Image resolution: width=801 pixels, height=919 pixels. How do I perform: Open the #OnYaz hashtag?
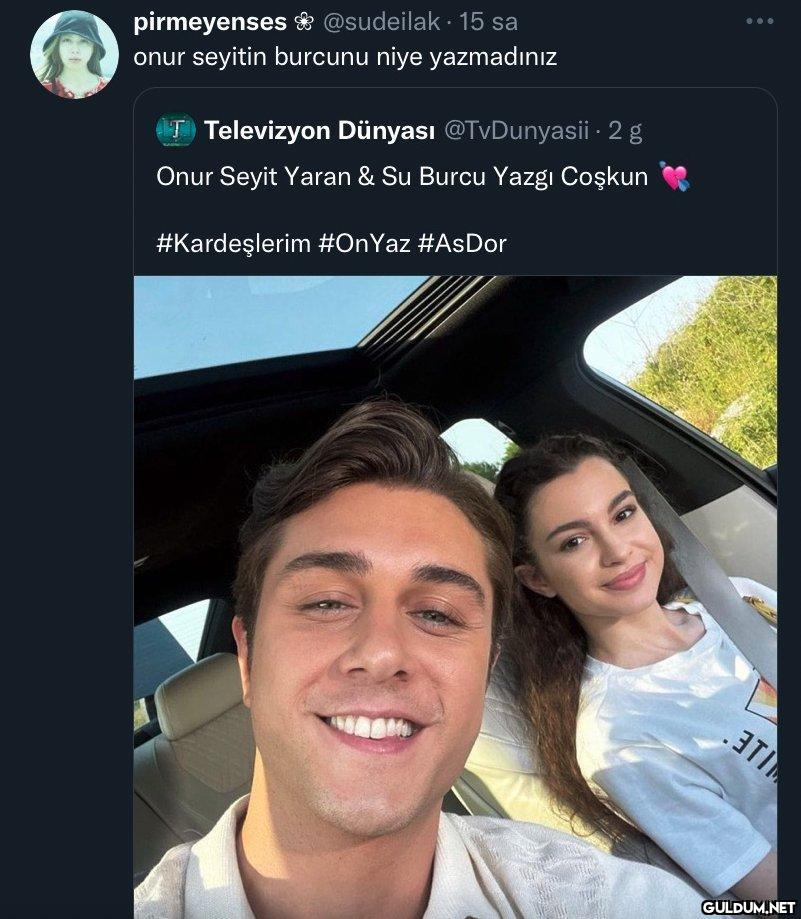pos(364,242)
